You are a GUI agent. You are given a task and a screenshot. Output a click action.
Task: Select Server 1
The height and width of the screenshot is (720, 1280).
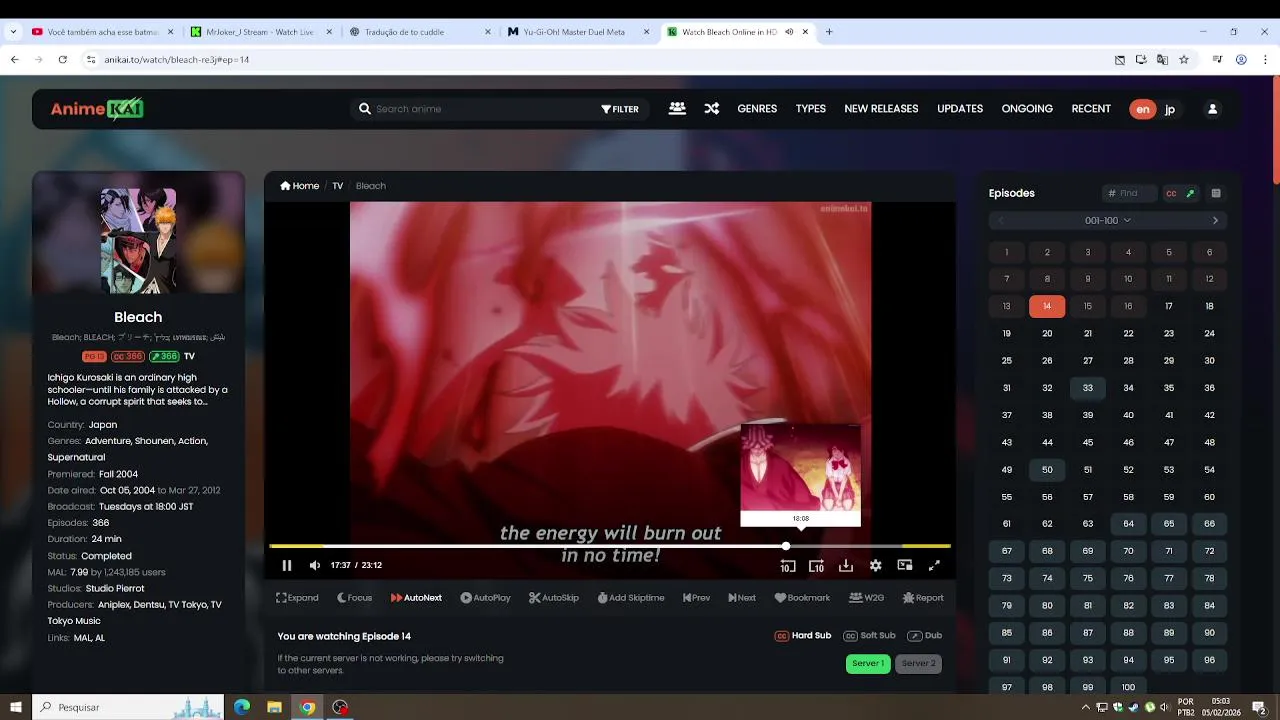coord(868,664)
